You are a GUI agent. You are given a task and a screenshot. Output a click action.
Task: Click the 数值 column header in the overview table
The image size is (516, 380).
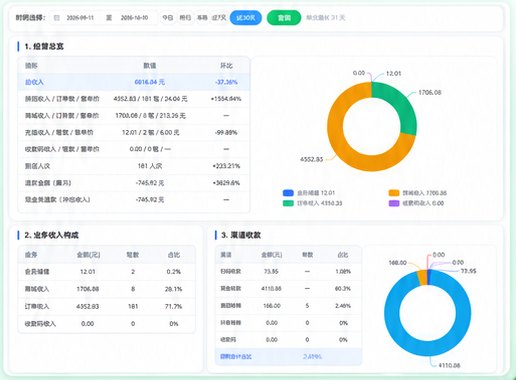click(x=150, y=66)
